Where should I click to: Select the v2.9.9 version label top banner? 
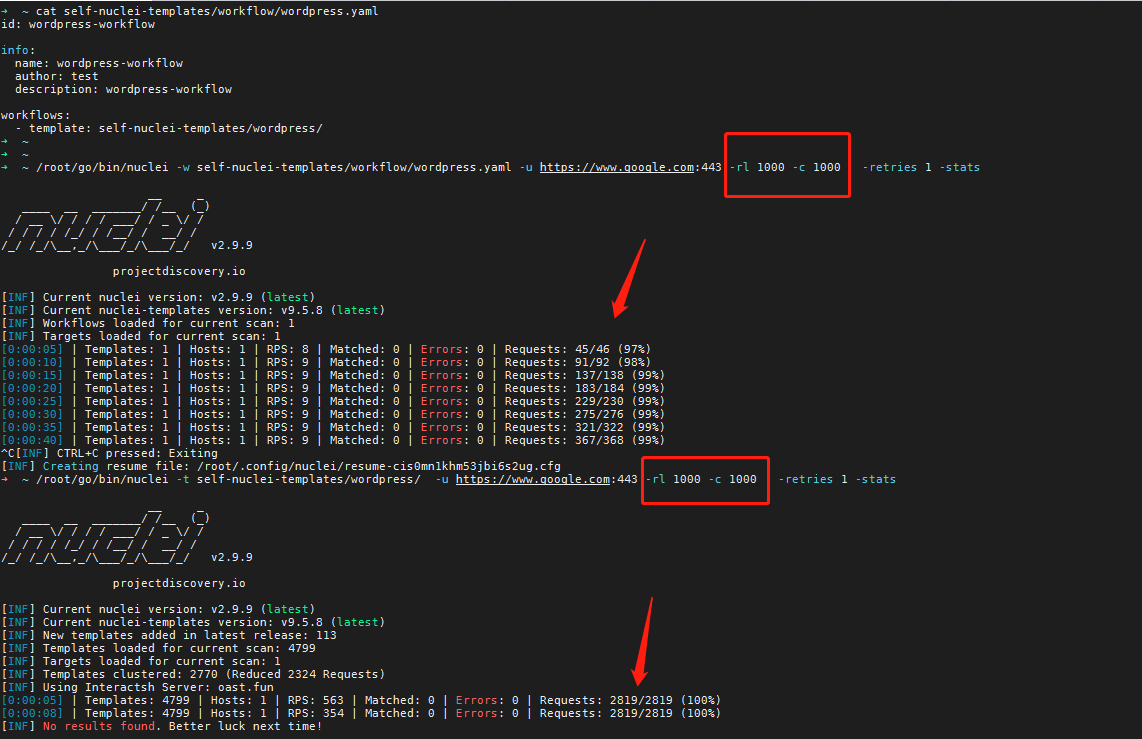click(x=234, y=244)
